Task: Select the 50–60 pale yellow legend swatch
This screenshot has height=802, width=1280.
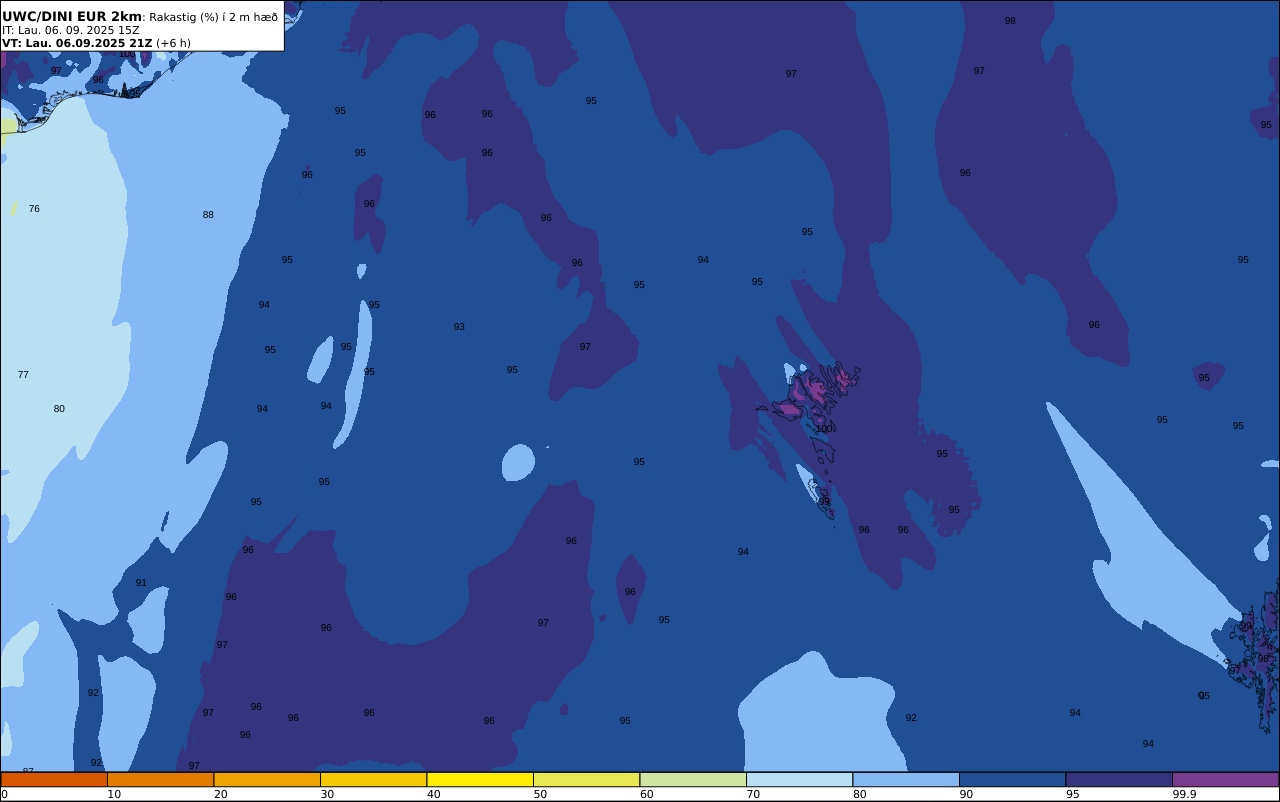Action: tap(586, 779)
